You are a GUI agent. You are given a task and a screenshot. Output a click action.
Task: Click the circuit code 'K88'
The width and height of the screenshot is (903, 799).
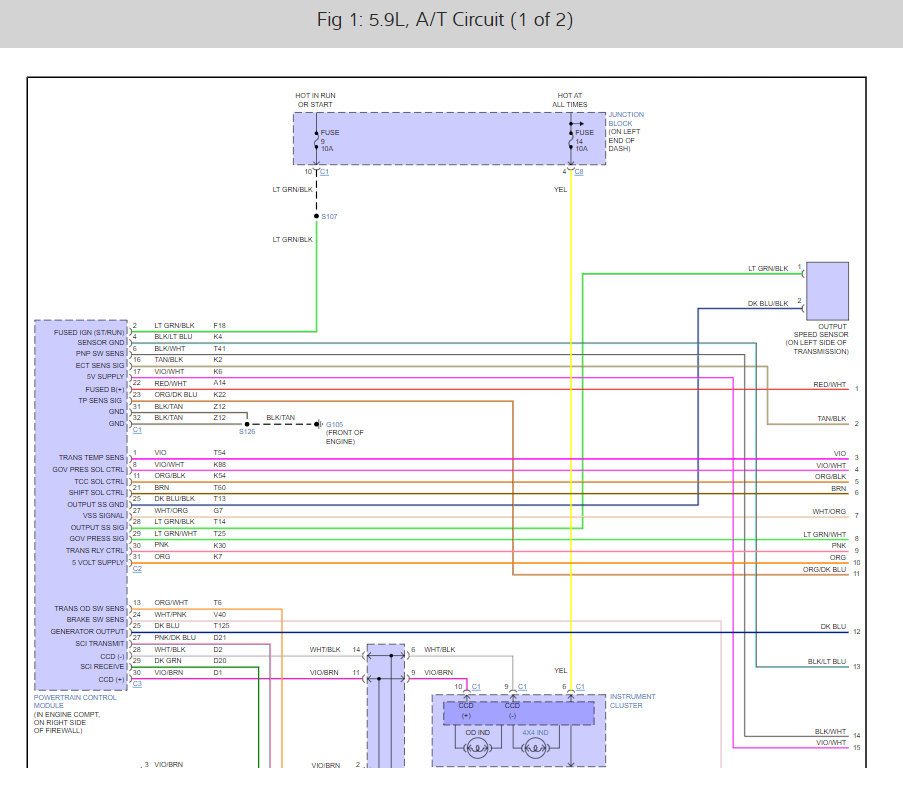coord(219,464)
